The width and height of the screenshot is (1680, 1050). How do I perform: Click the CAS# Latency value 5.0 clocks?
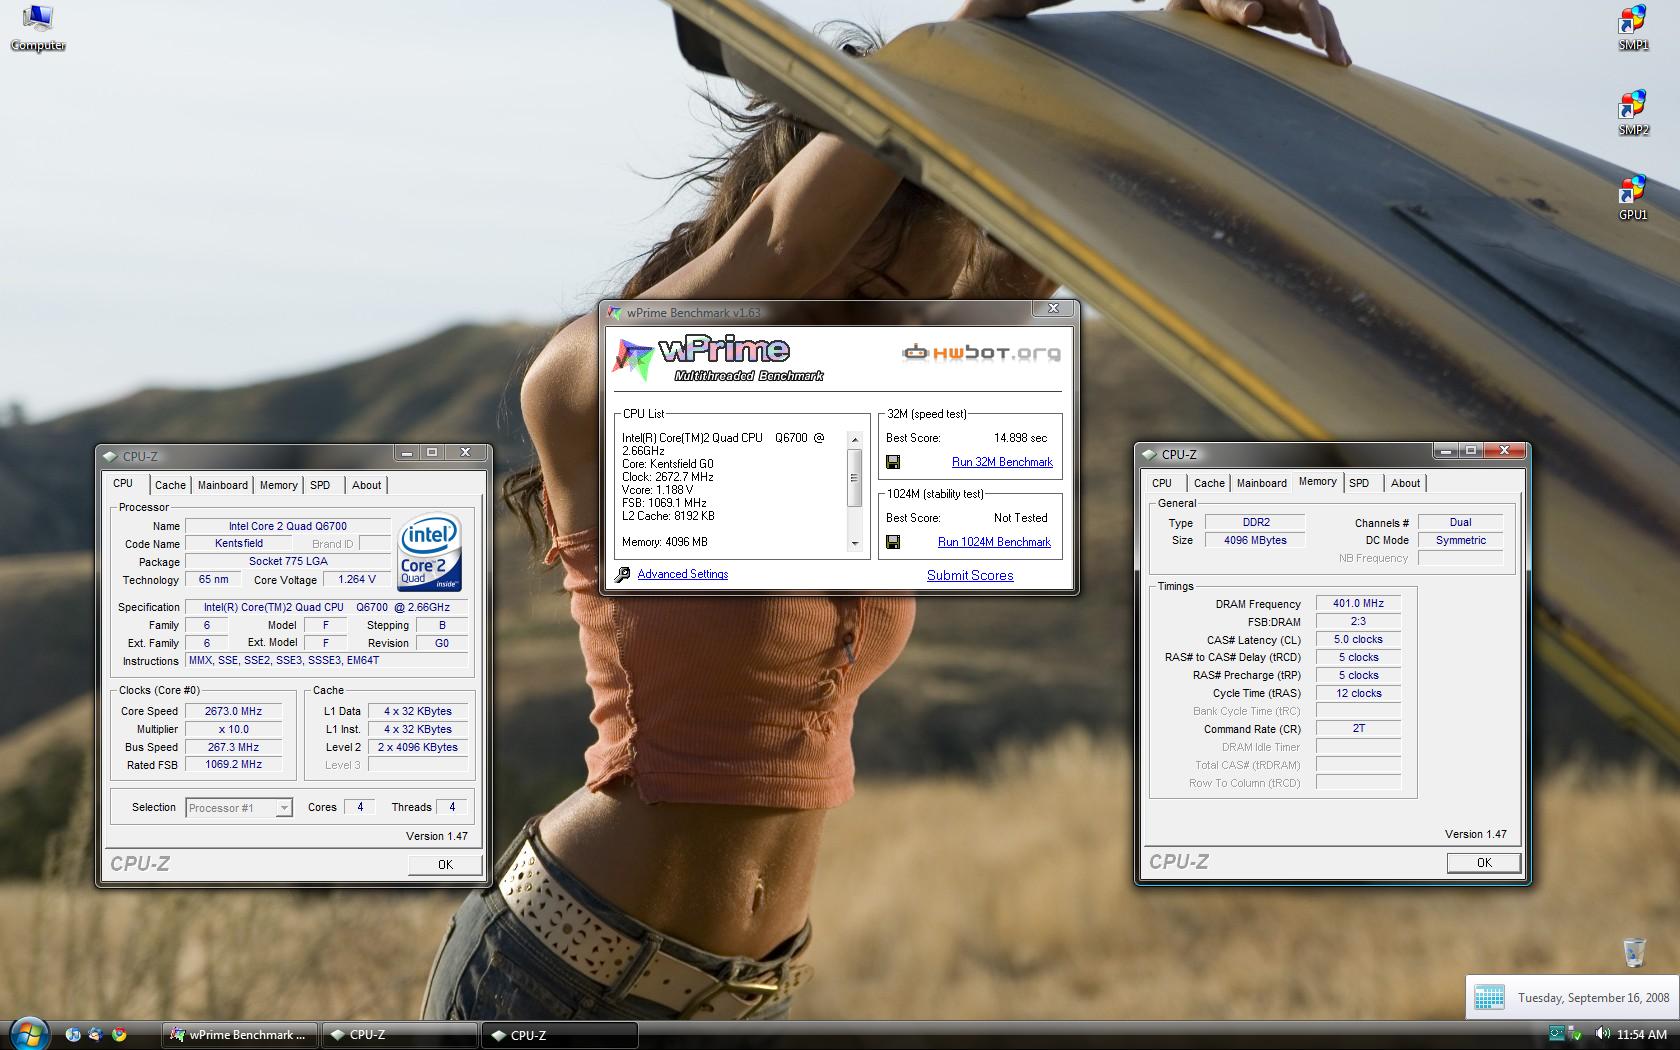[x=1358, y=639]
